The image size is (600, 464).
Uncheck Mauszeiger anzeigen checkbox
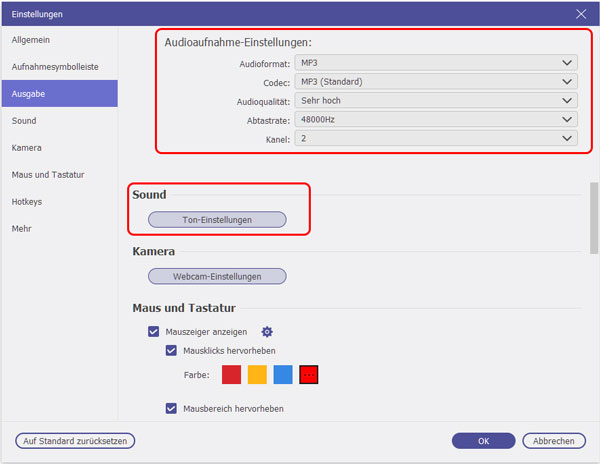(153, 331)
